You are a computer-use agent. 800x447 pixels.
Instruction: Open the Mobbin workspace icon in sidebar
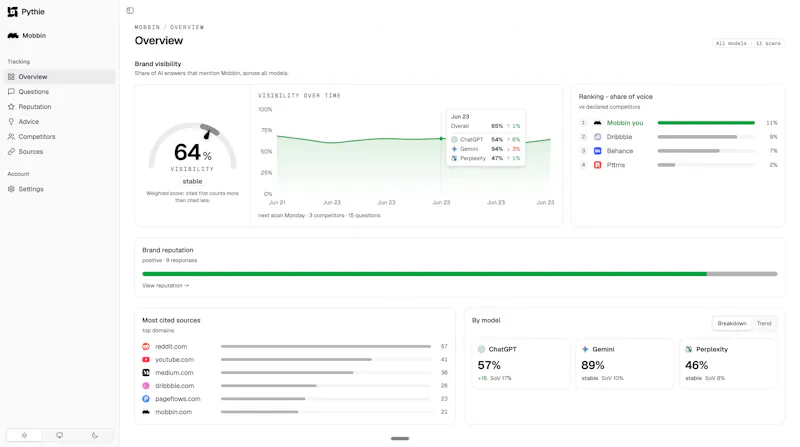pyautogui.click(x=13, y=36)
